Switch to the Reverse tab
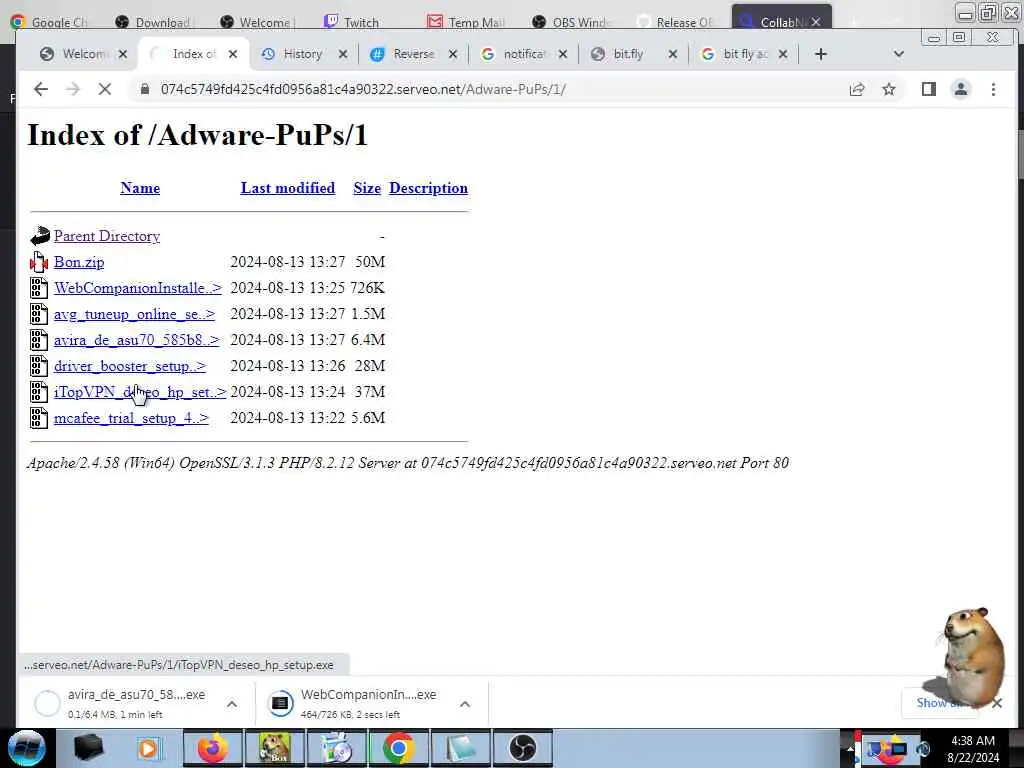 point(413,54)
